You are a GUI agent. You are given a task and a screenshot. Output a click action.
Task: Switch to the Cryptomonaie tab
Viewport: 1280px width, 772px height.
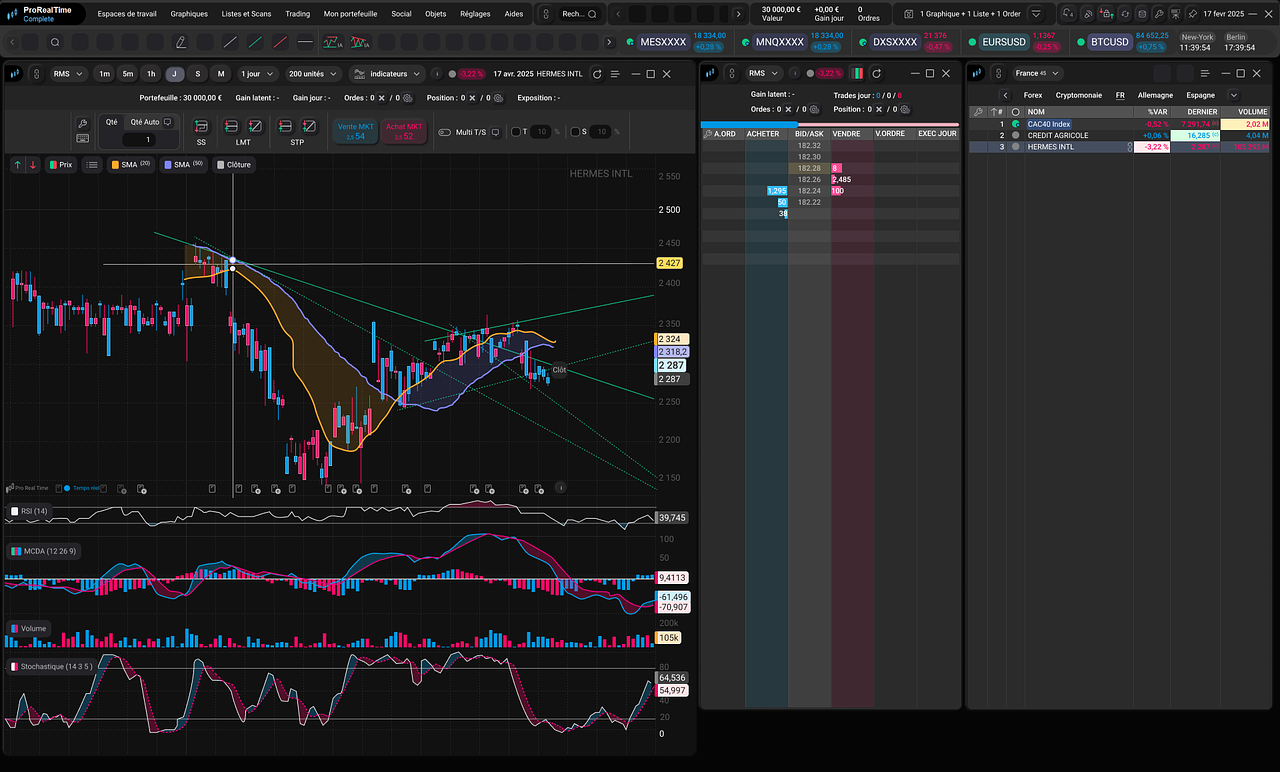(x=1079, y=95)
